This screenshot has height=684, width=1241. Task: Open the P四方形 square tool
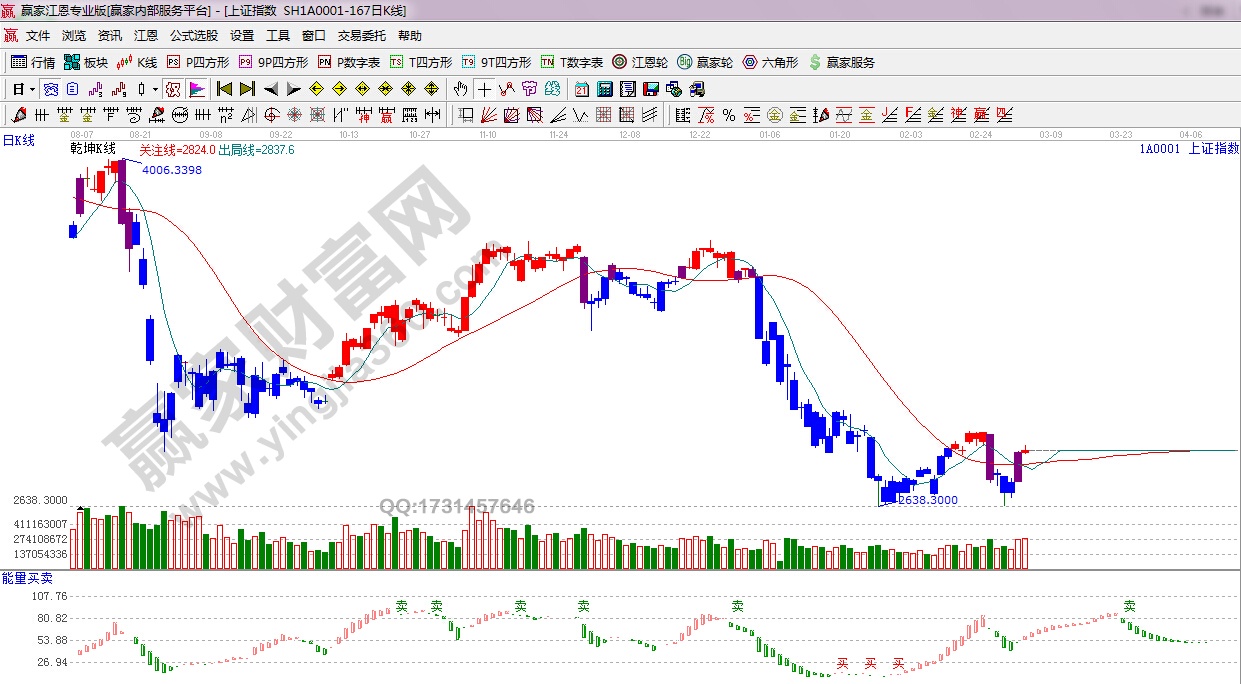(199, 62)
